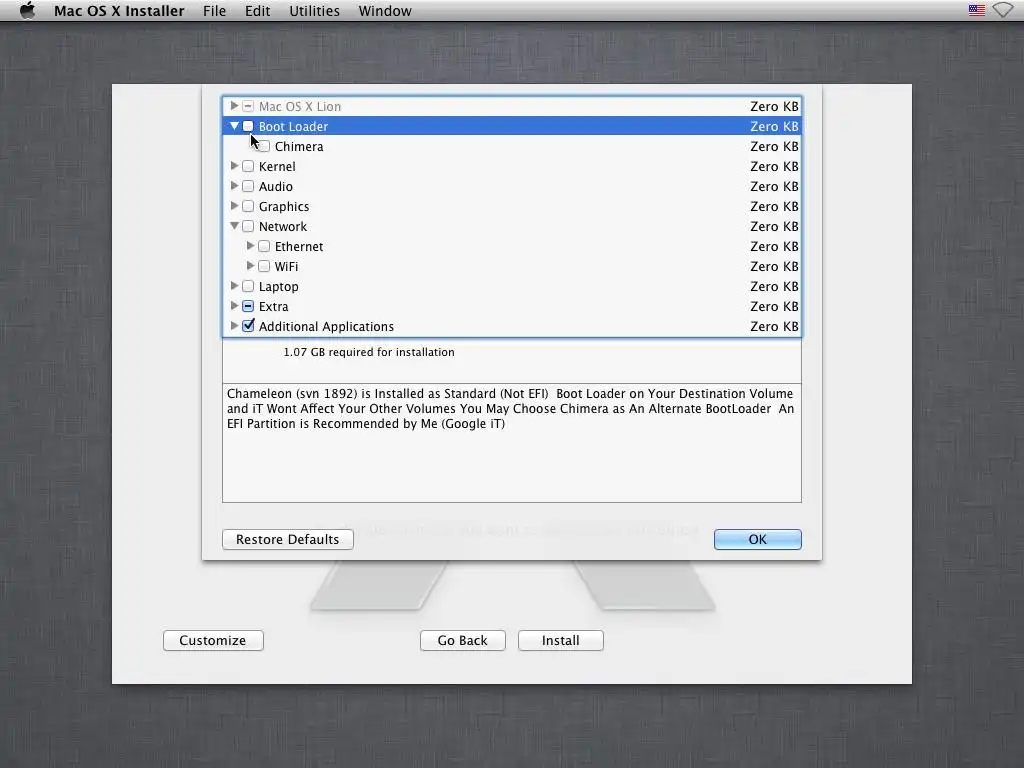Open the Apple menu icon

(x=27, y=10)
